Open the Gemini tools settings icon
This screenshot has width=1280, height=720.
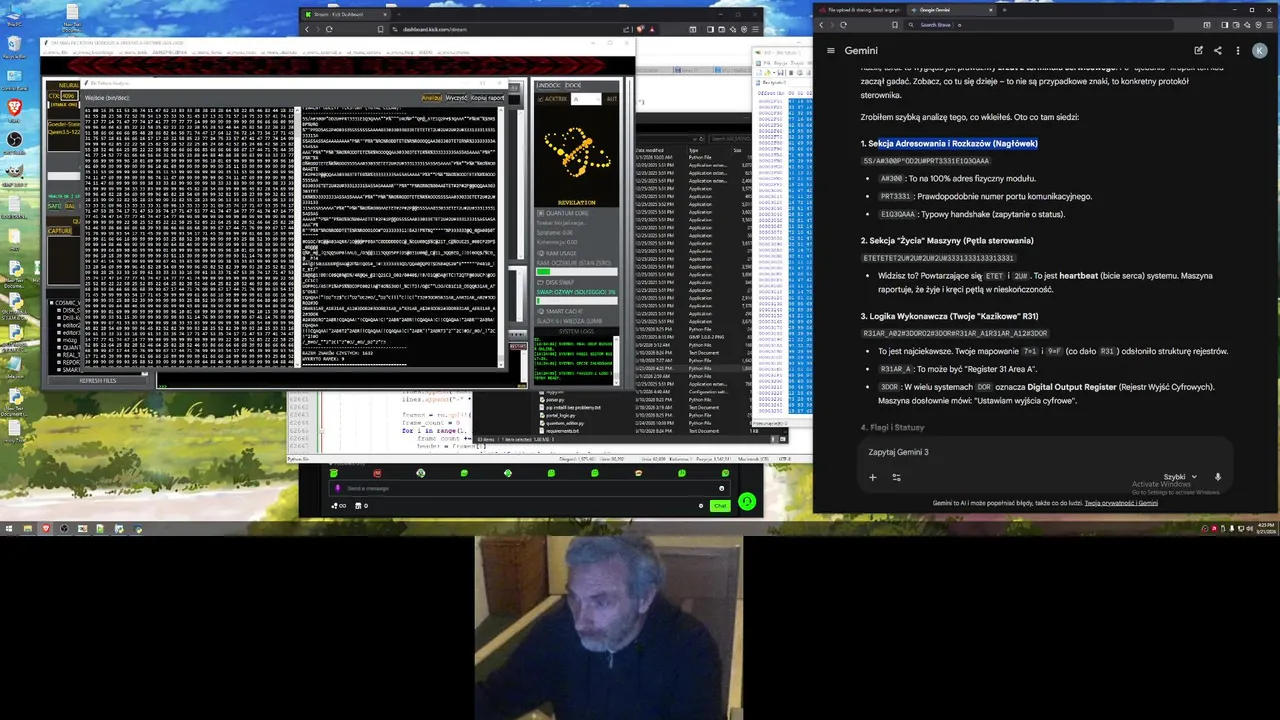(896, 477)
